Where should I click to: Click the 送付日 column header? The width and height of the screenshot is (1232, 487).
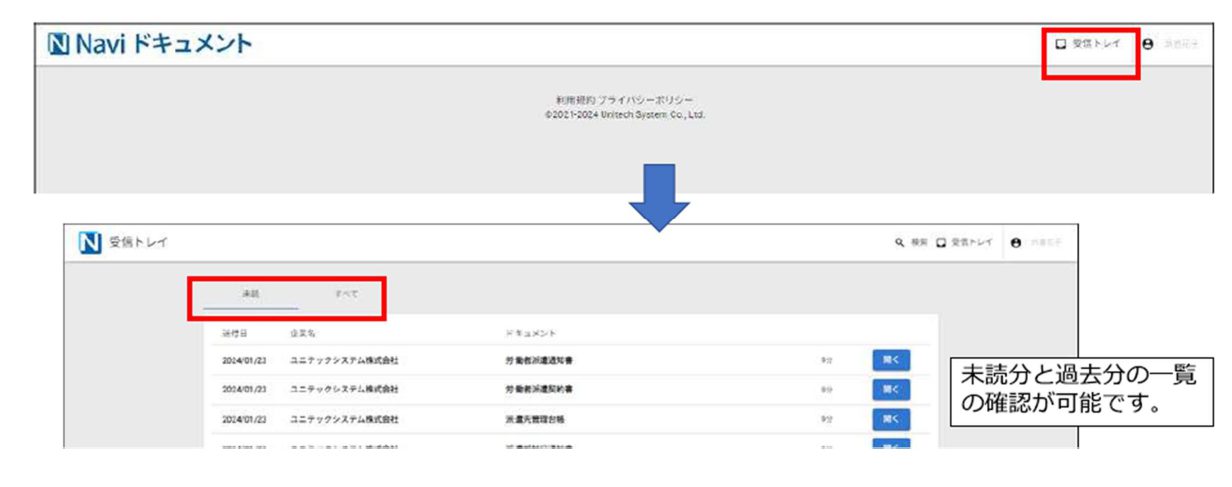235,332
